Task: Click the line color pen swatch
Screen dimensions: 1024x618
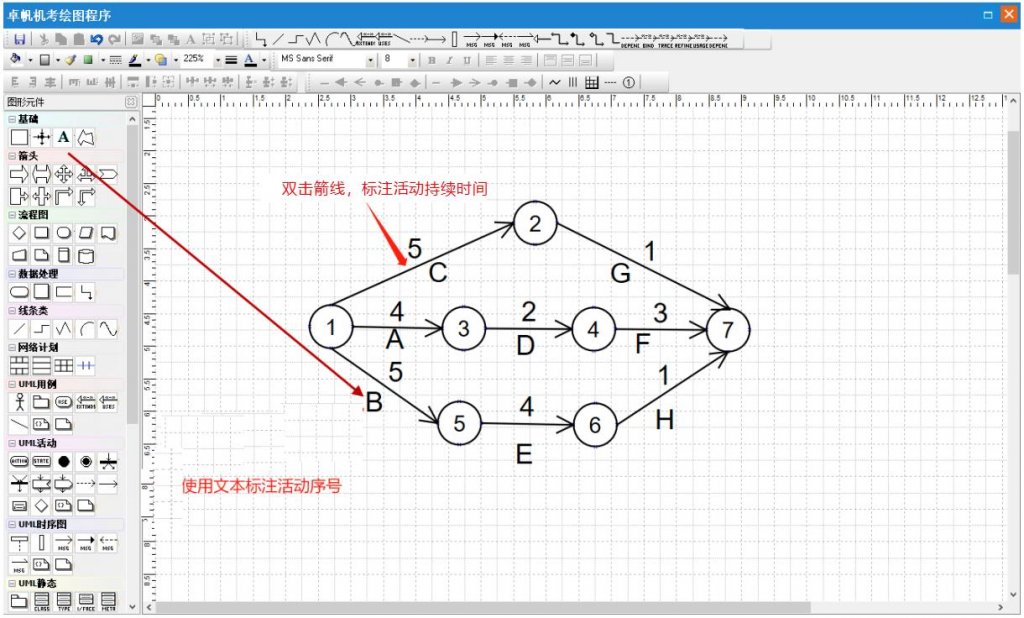Action: [x=135, y=60]
